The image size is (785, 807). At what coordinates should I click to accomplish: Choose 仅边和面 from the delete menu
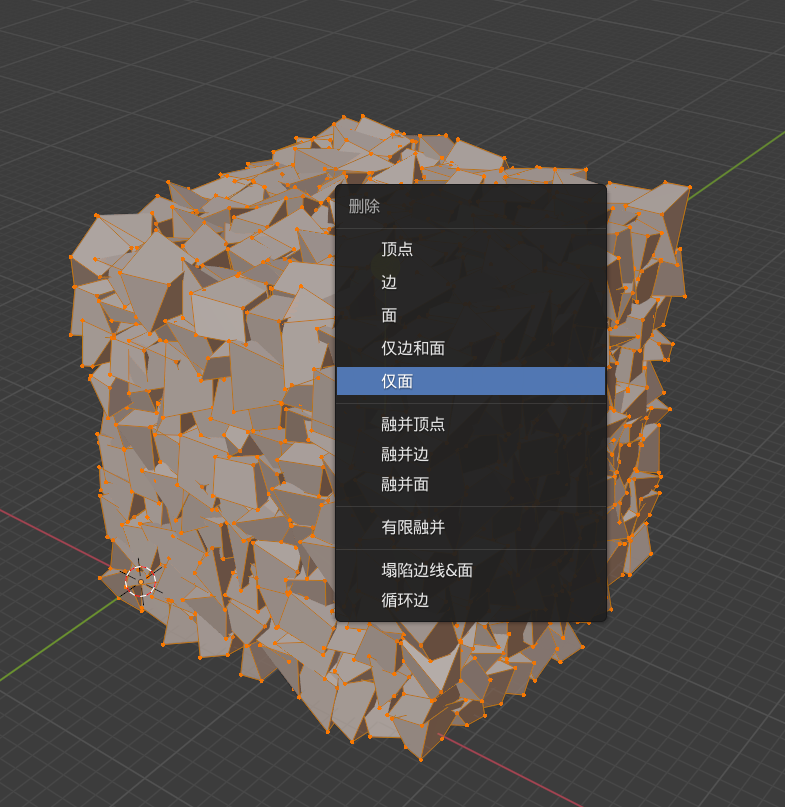point(470,348)
